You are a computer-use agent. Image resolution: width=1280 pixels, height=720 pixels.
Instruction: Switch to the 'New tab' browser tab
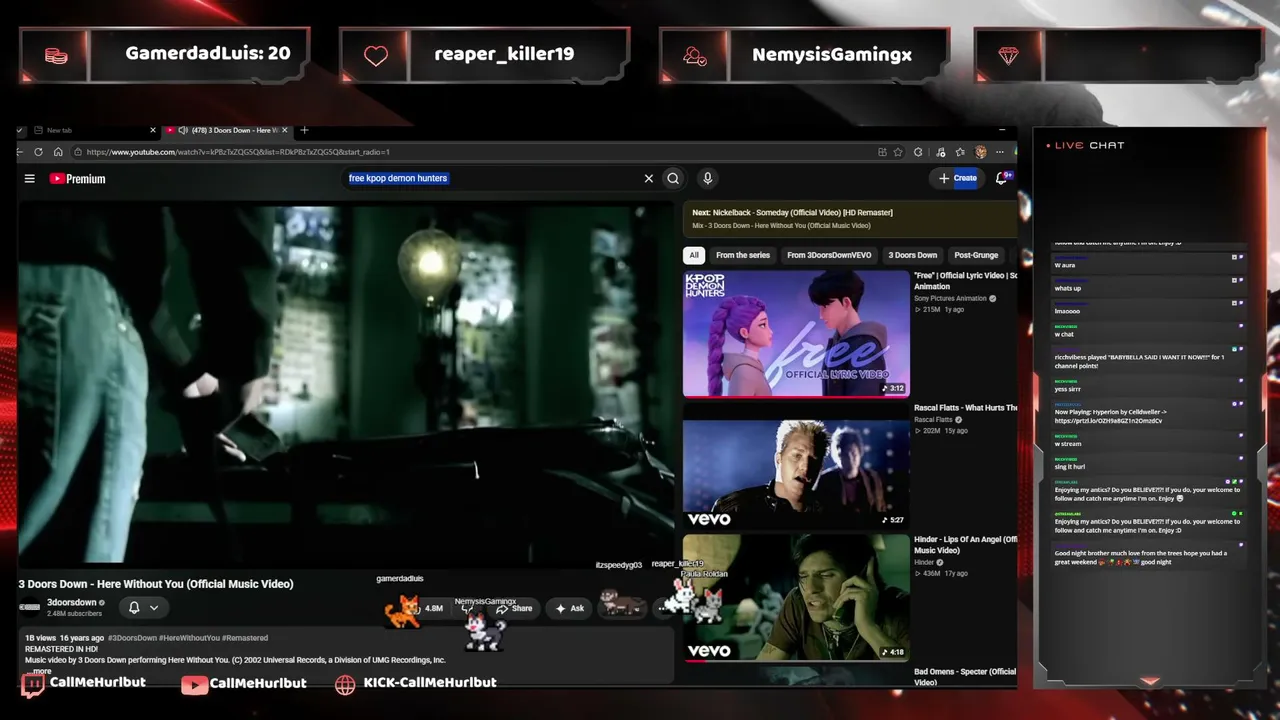[90, 130]
